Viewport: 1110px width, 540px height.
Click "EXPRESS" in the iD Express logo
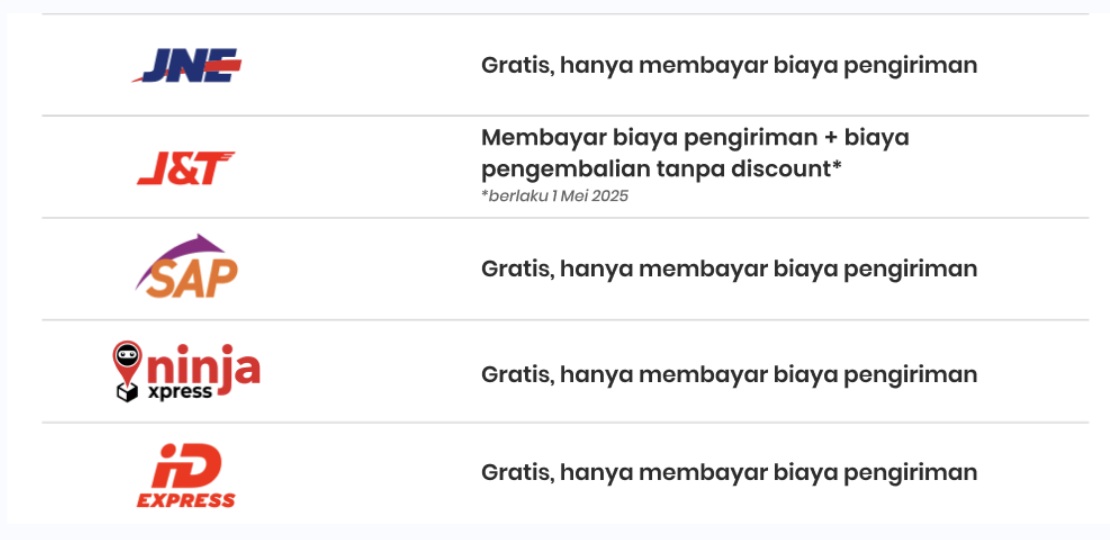pyautogui.click(x=185, y=500)
